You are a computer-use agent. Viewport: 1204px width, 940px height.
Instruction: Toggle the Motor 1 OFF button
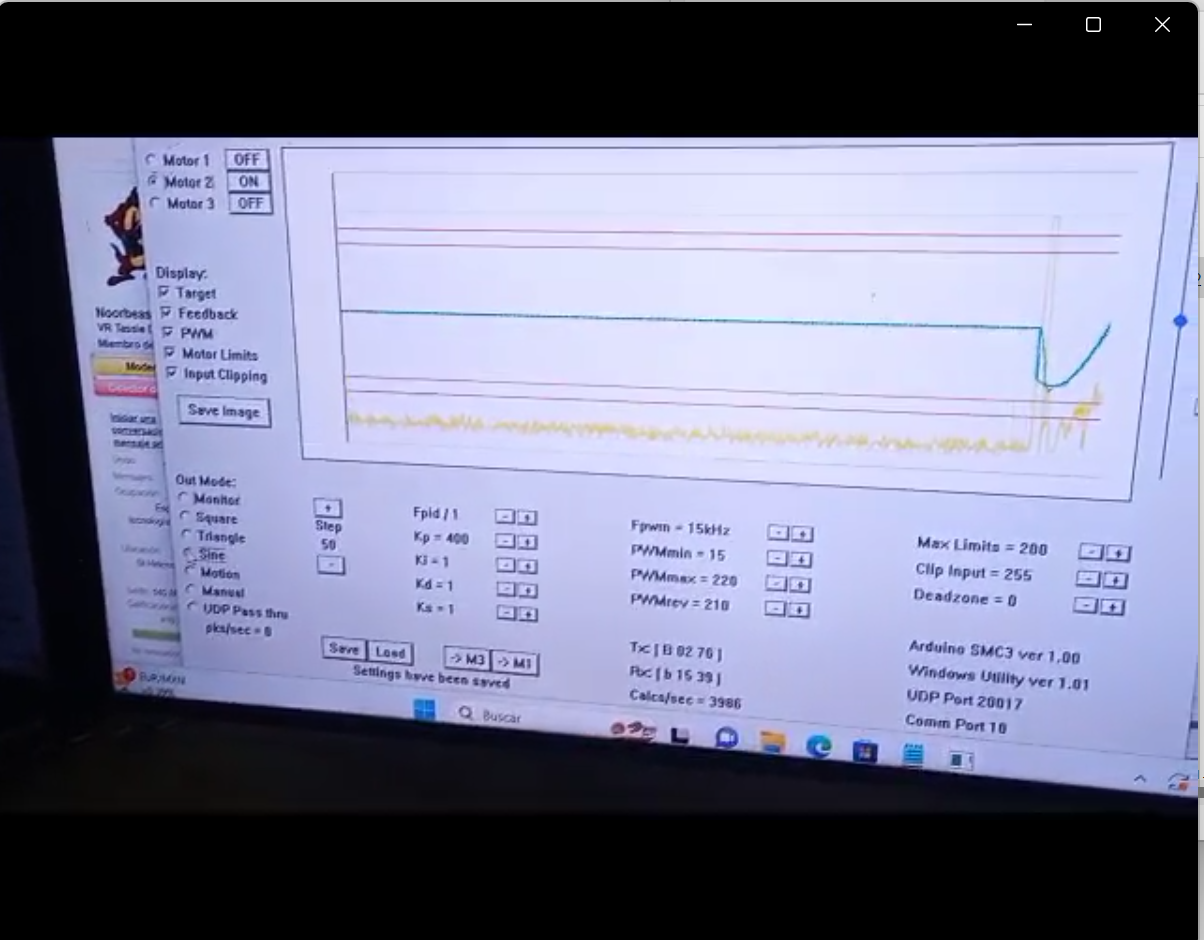[247, 160]
